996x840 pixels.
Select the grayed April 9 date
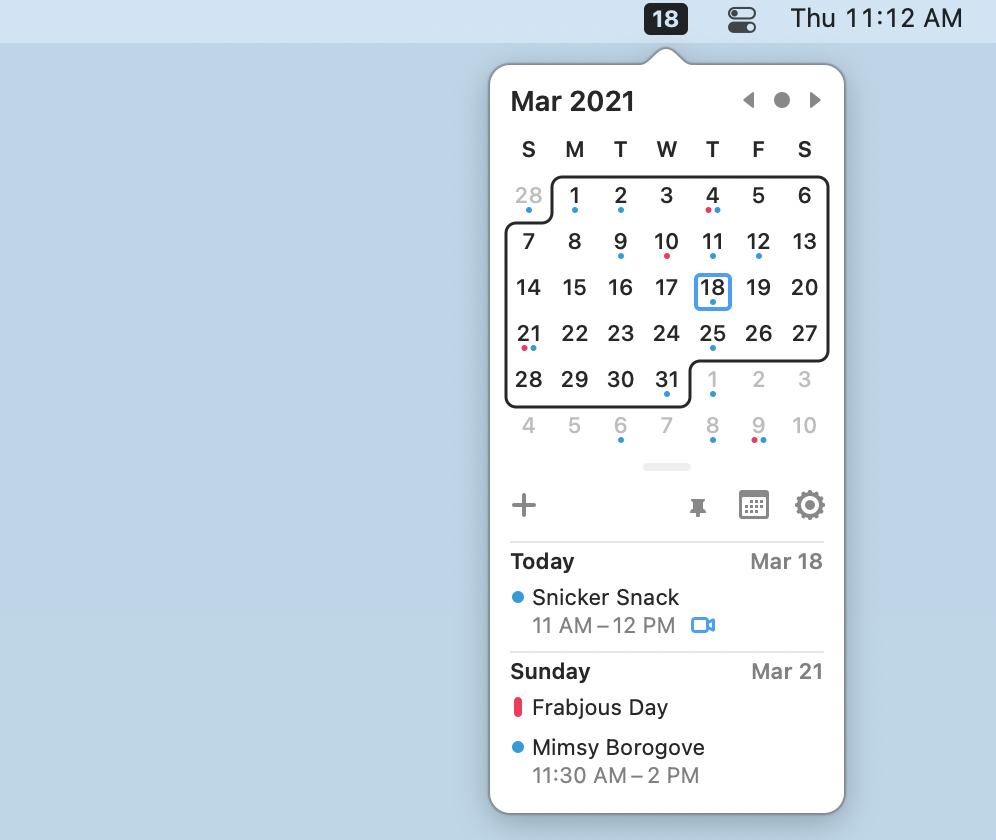pyautogui.click(x=758, y=428)
